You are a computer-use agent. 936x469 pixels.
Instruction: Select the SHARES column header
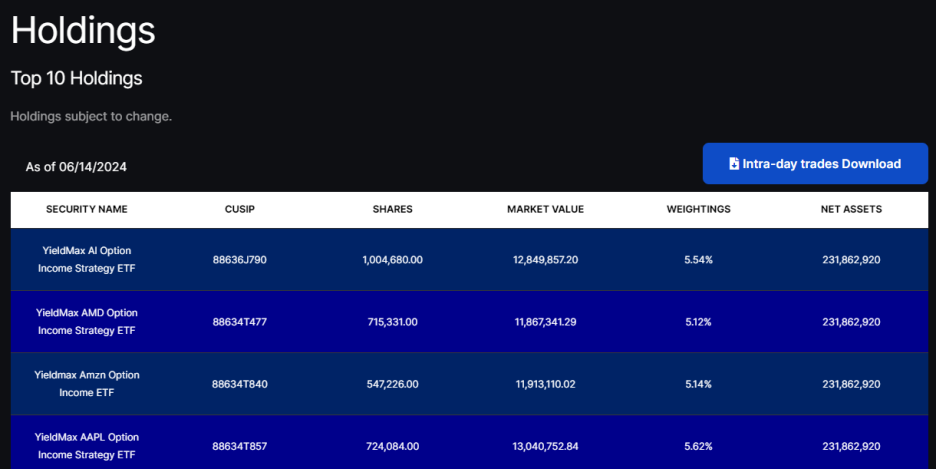coord(393,209)
